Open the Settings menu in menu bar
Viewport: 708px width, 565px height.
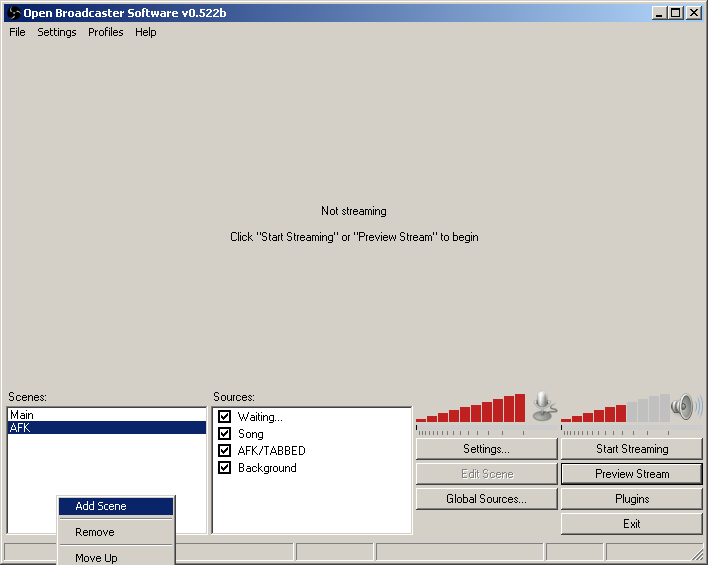click(x=57, y=32)
